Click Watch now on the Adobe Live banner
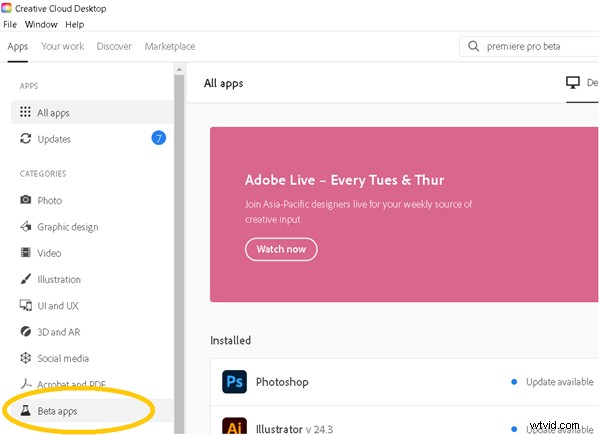 (x=281, y=249)
